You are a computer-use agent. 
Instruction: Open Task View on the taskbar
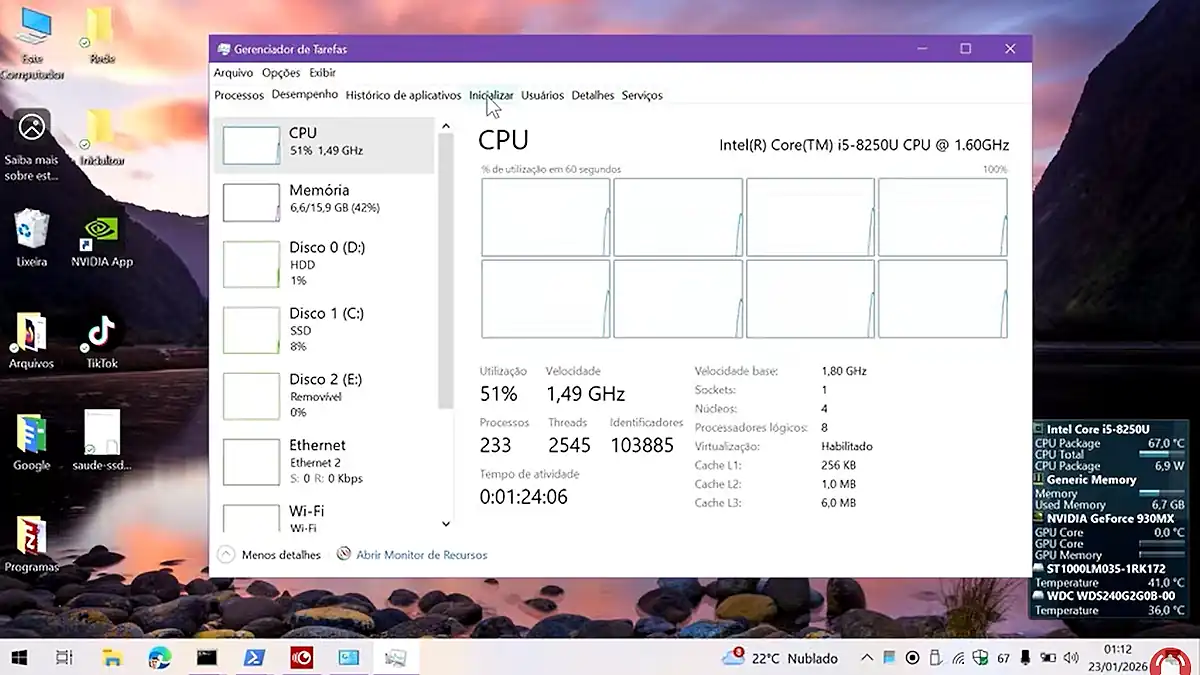tap(64, 657)
